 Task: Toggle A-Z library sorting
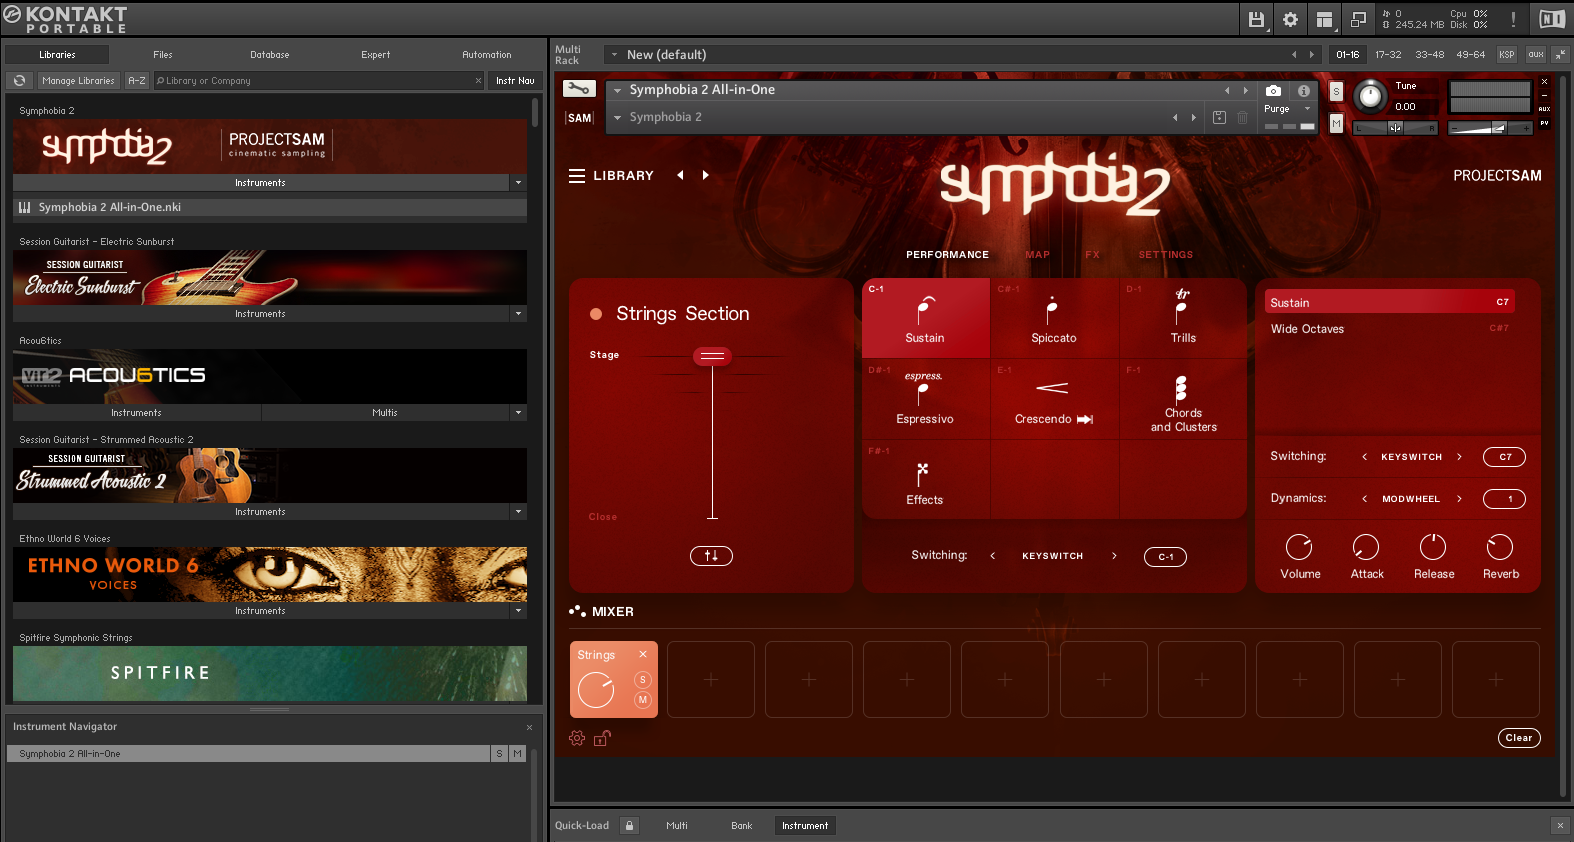[137, 80]
